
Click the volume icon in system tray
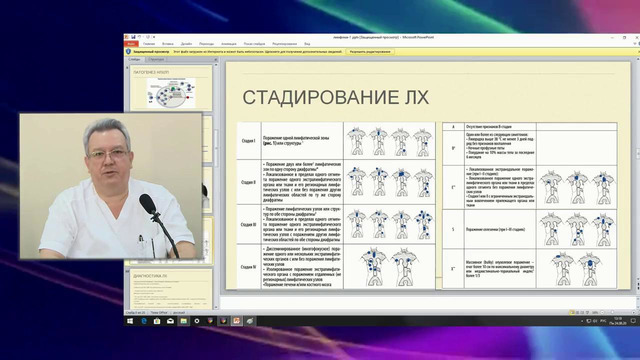click(x=595, y=321)
